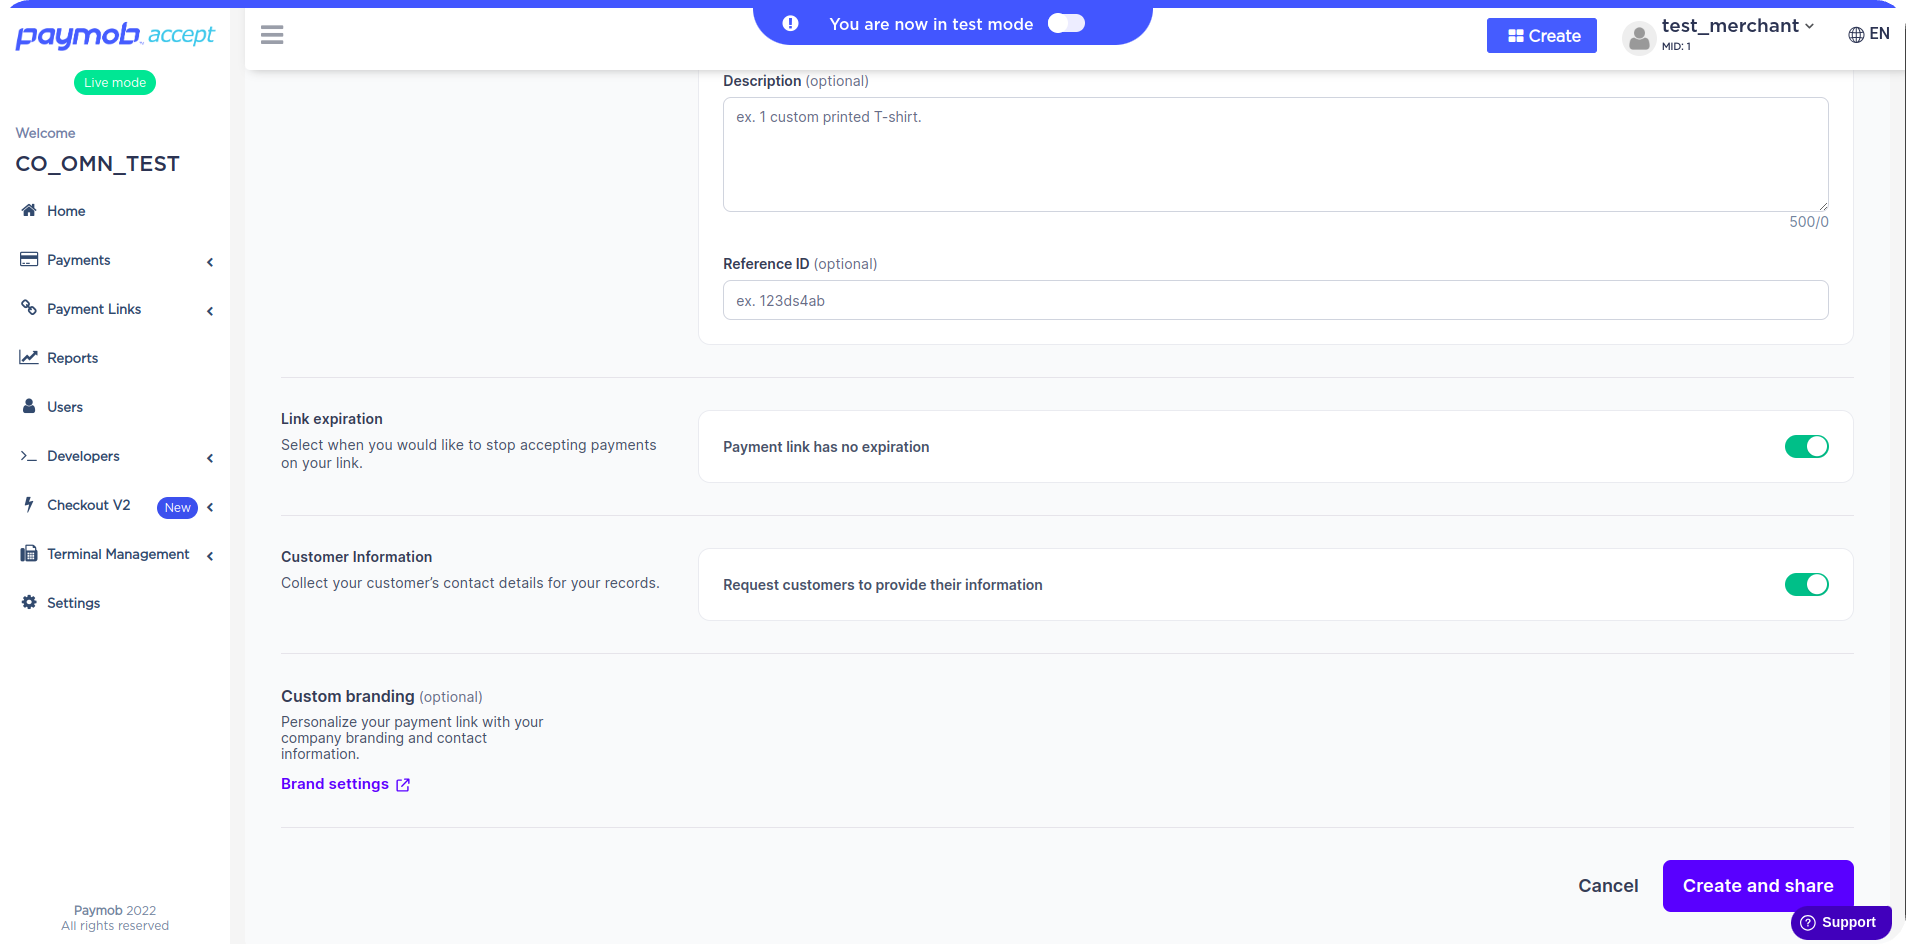1906x944 pixels.
Task: Click the Reference ID input field
Action: pyautogui.click(x=1274, y=300)
